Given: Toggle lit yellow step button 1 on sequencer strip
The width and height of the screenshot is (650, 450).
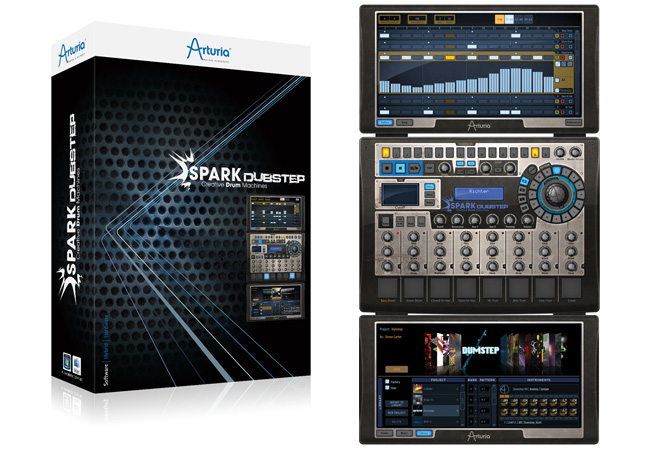Looking at the screenshot, I should [x=386, y=152].
